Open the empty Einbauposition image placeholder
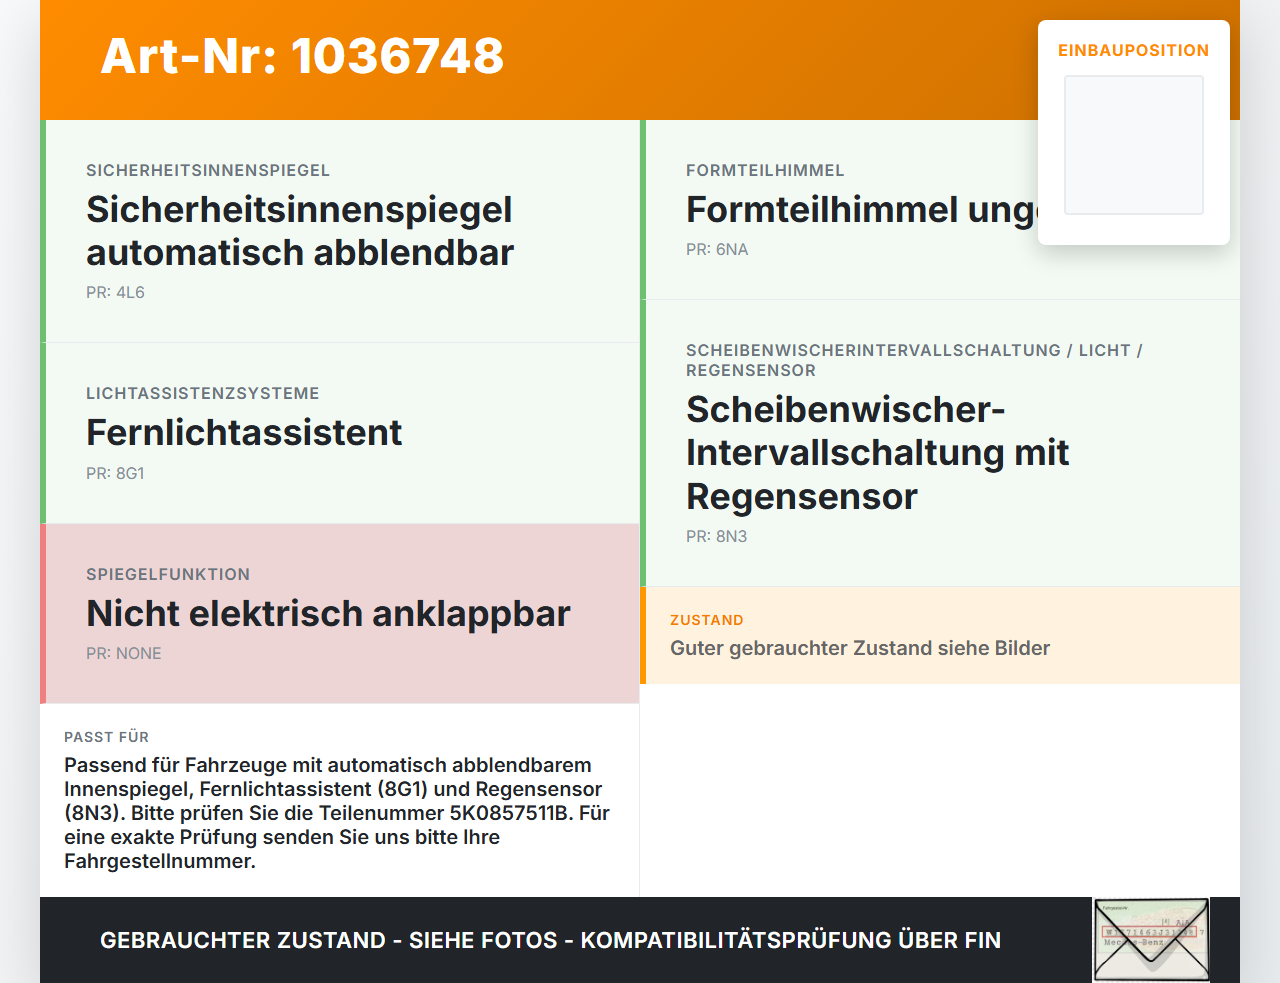 [1134, 145]
